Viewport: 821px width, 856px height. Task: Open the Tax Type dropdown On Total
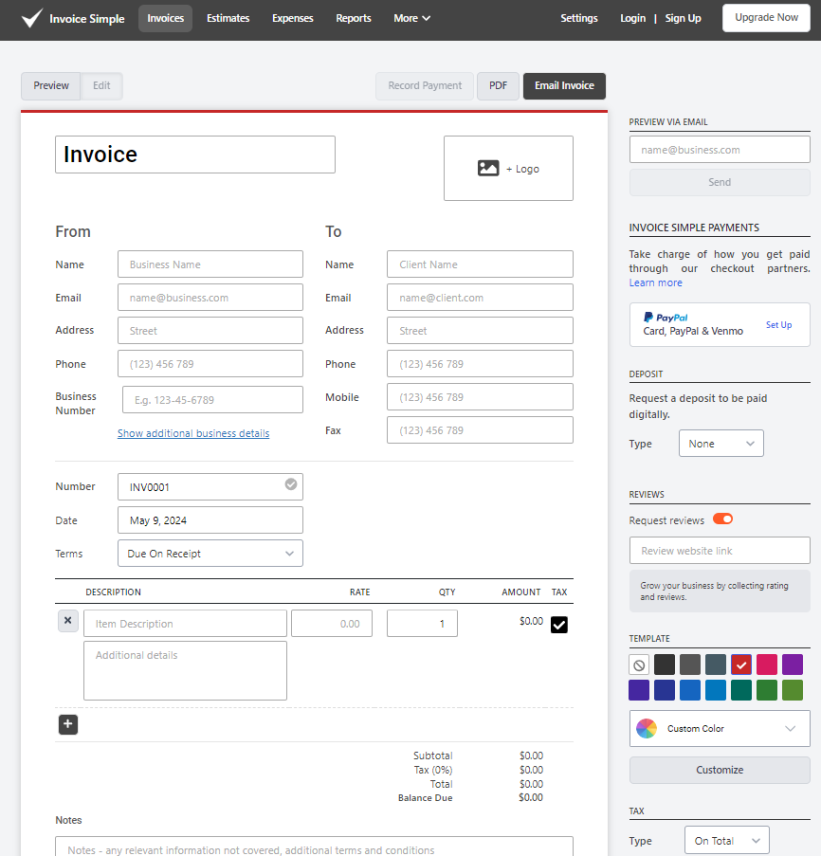point(726,841)
